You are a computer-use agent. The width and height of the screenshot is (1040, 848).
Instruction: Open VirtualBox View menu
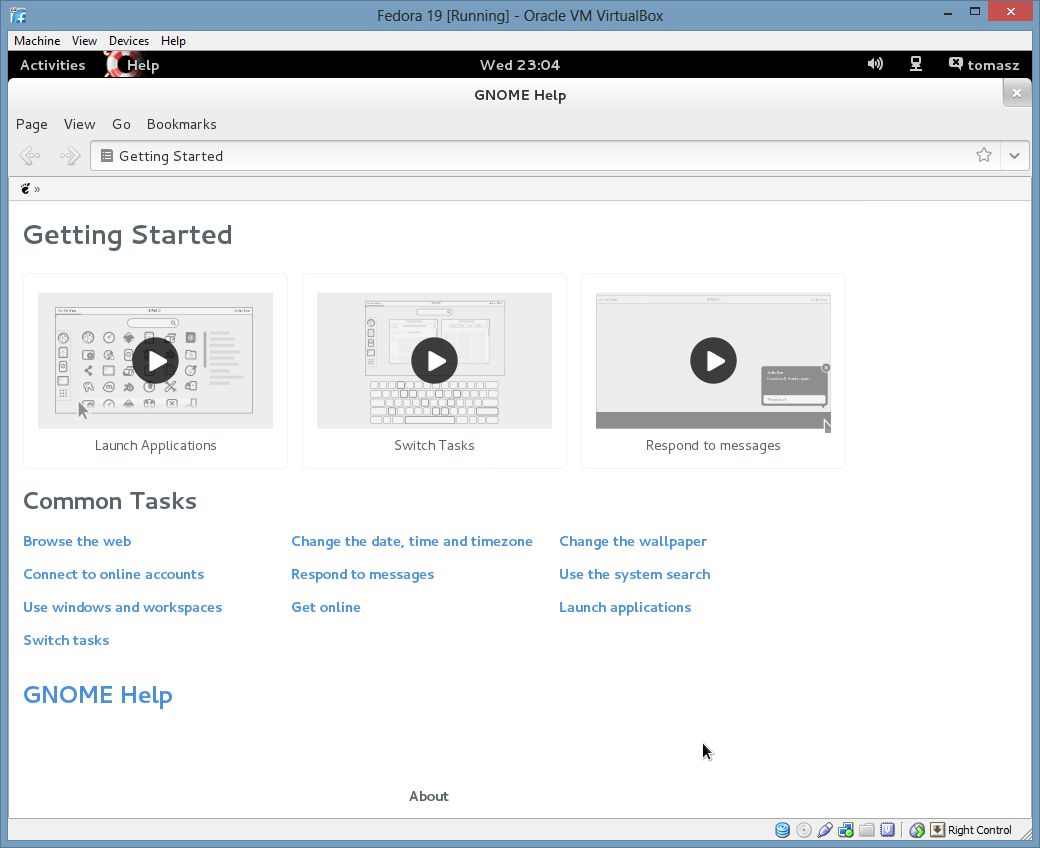pos(84,40)
